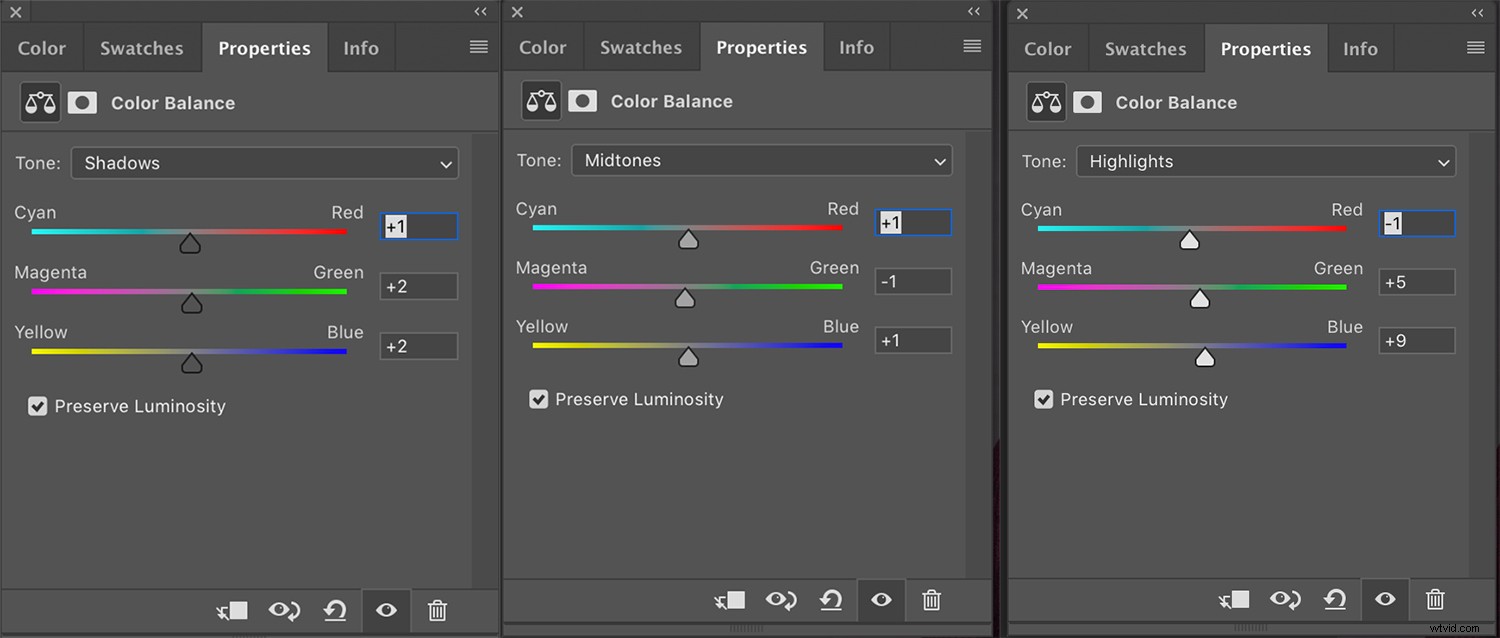Open the Midtones Tone dropdown
1500x638 pixels.
(x=761, y=160)
